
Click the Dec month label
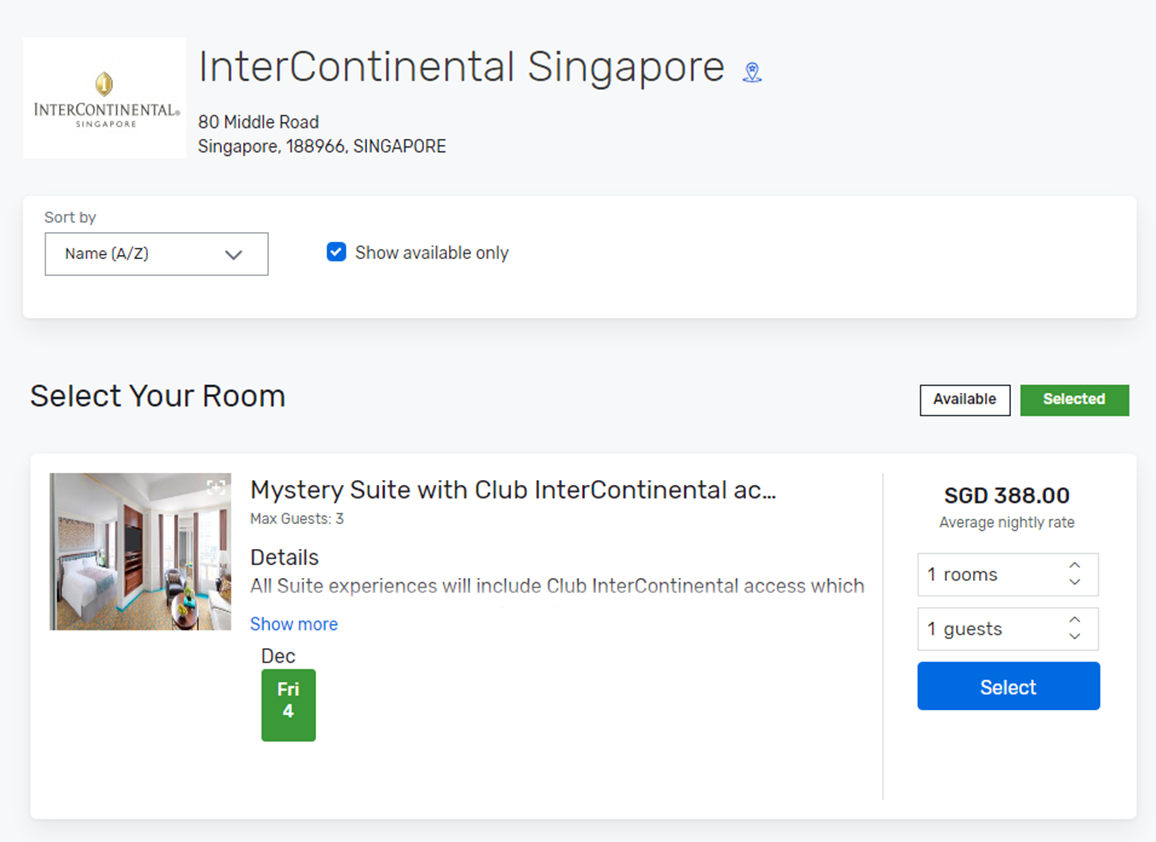pyautogui.click(x=278, y=656)
